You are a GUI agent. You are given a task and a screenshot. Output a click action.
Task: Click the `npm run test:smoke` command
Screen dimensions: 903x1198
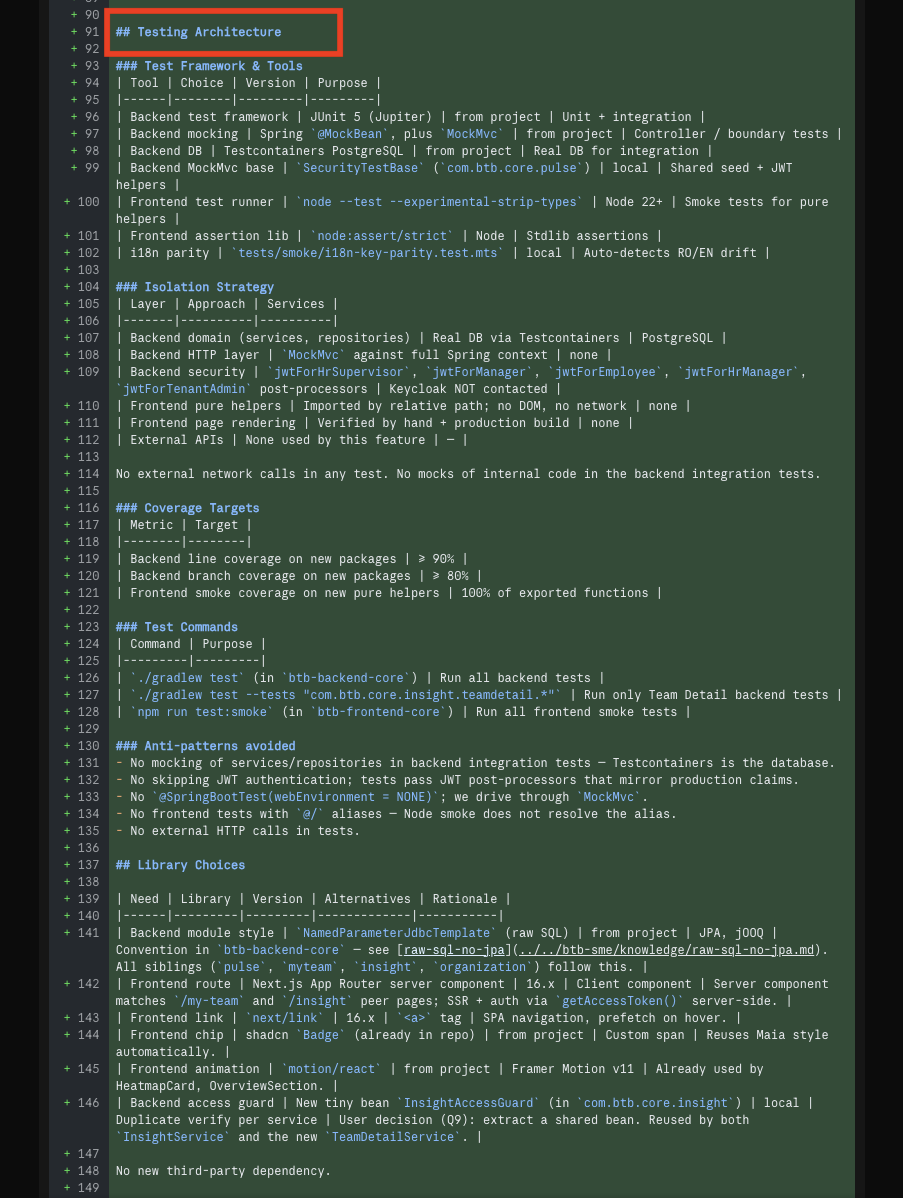(202, 712)
